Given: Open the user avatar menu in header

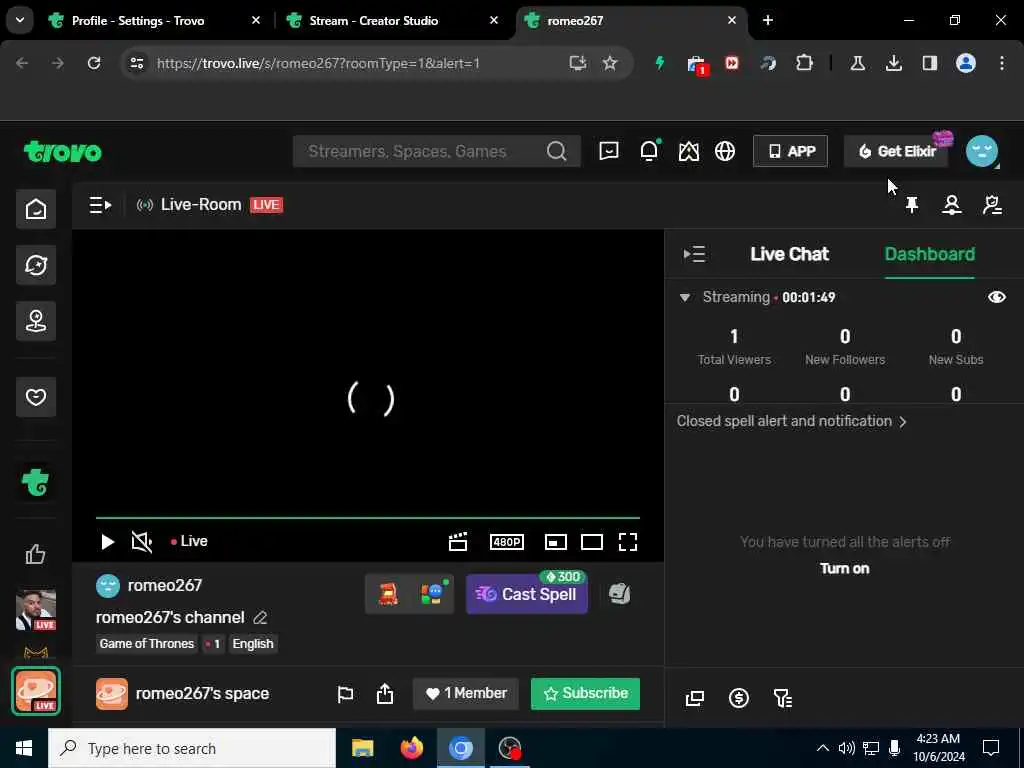Looking at the screenshot, I should [982, 151].
